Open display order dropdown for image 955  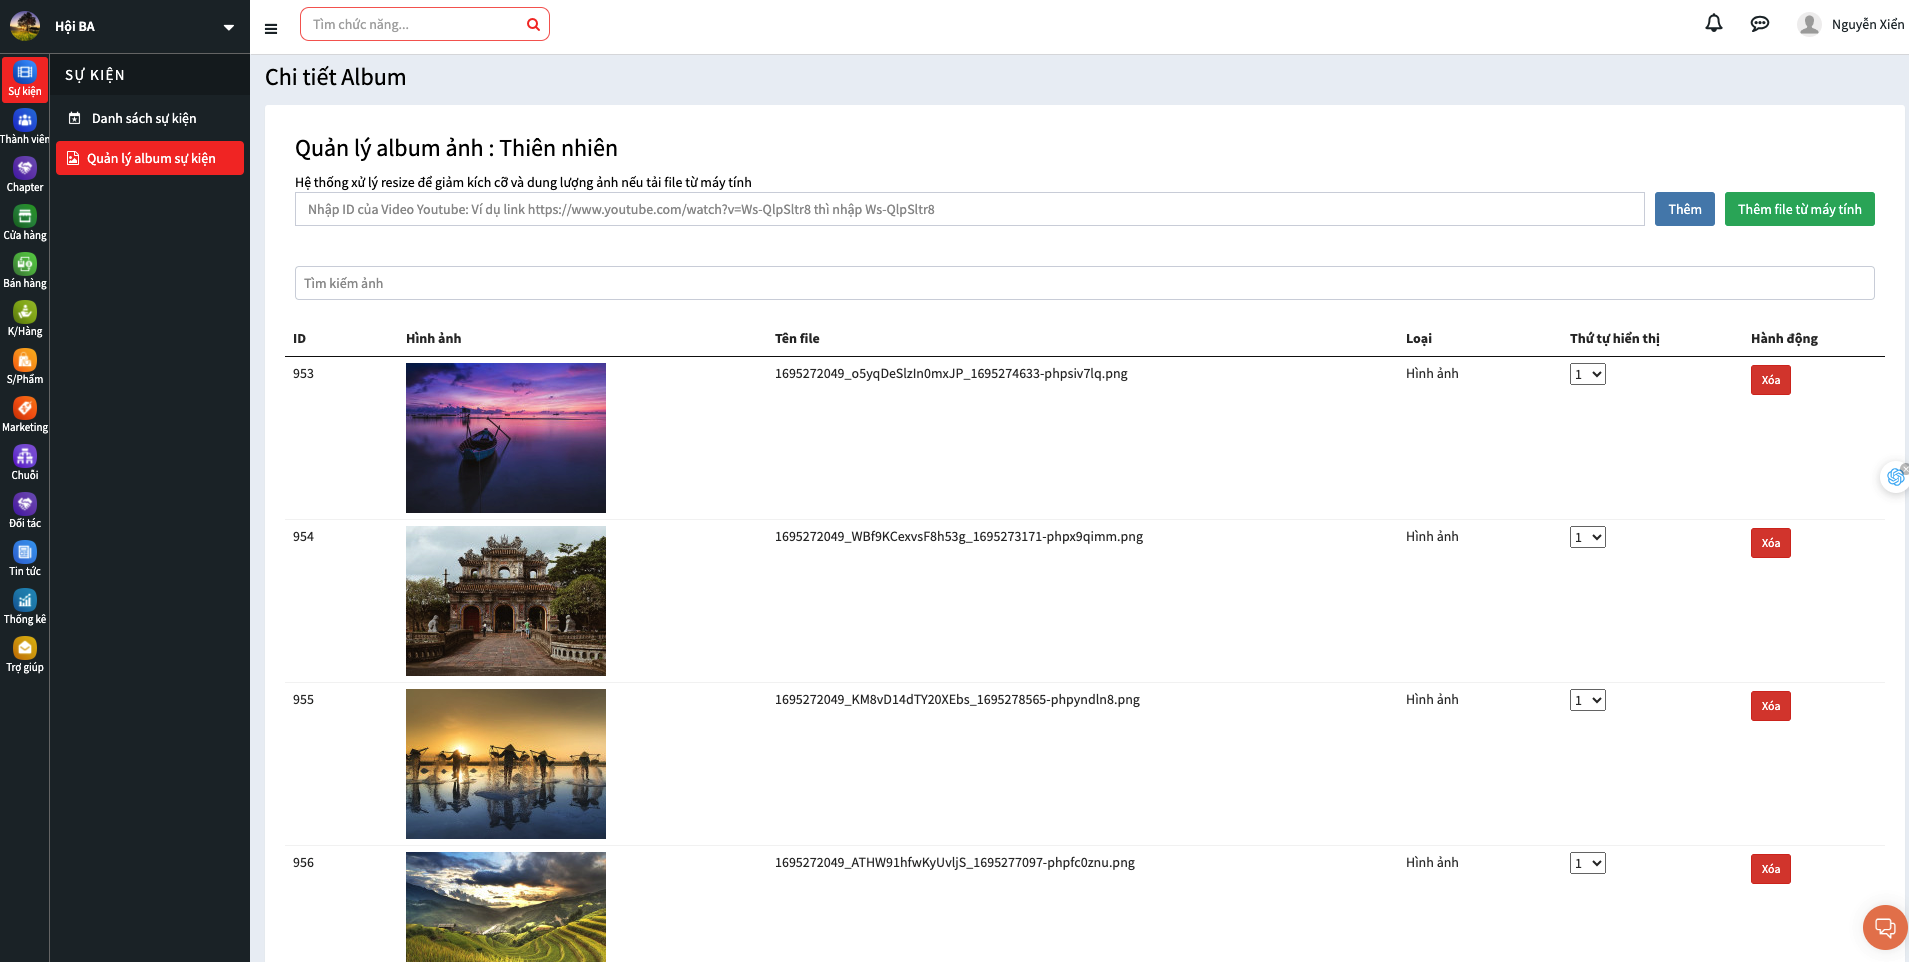(1587, 701)
